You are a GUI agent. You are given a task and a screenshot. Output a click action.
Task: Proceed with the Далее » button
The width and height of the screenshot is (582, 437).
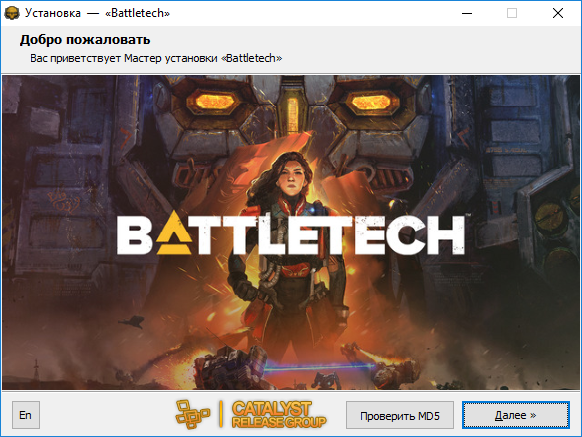coord(516,415)
